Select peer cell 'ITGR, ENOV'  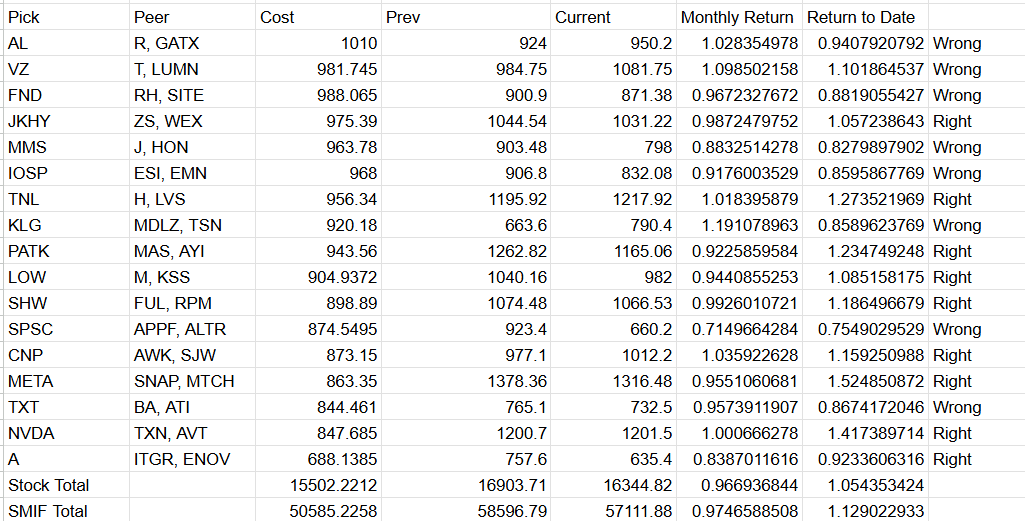coord(192,459)
